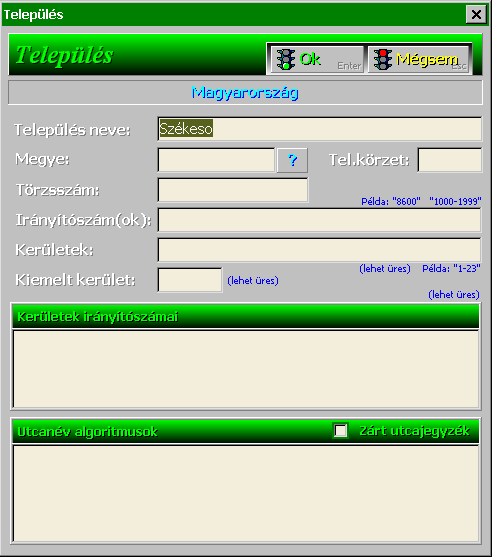
Task: Click the red traffic light Mégsem icon
Action: [383, 59]
